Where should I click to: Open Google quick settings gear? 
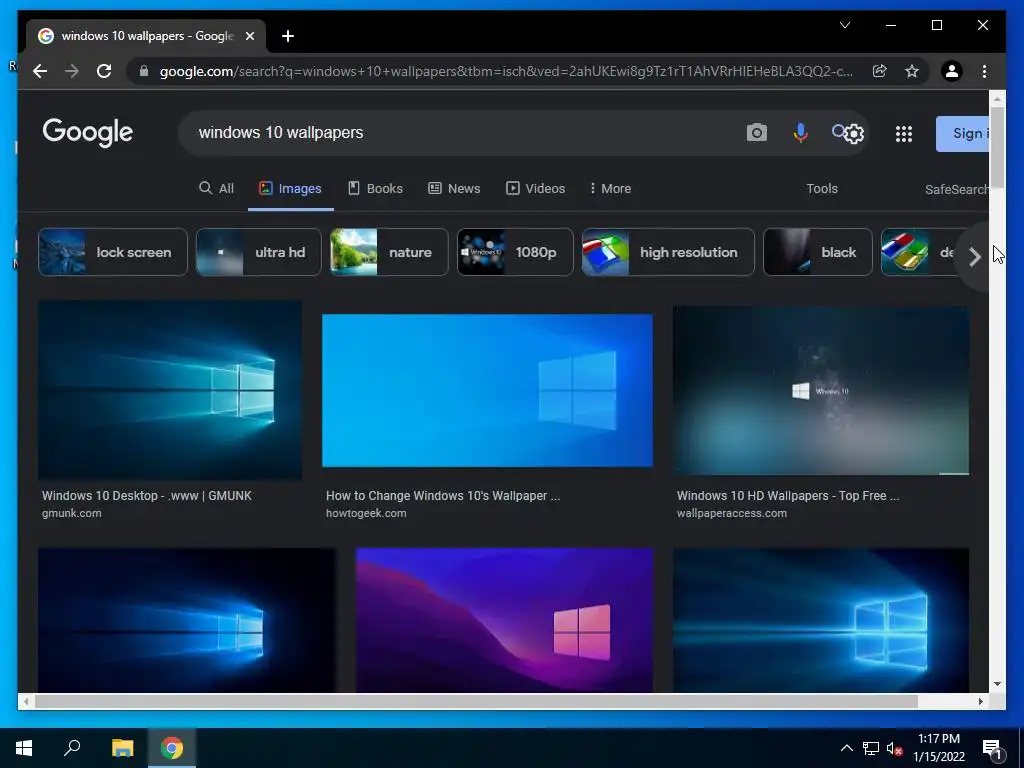point(854,134)
